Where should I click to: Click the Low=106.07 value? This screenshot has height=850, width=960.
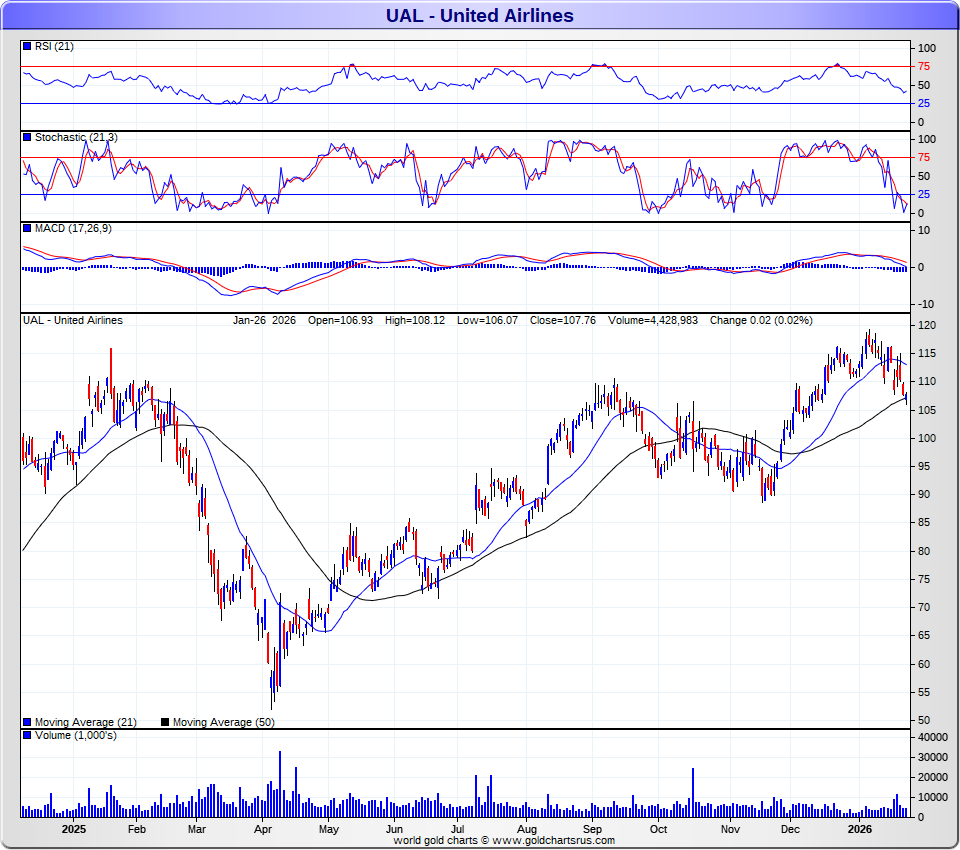click(x=487, y=320)
